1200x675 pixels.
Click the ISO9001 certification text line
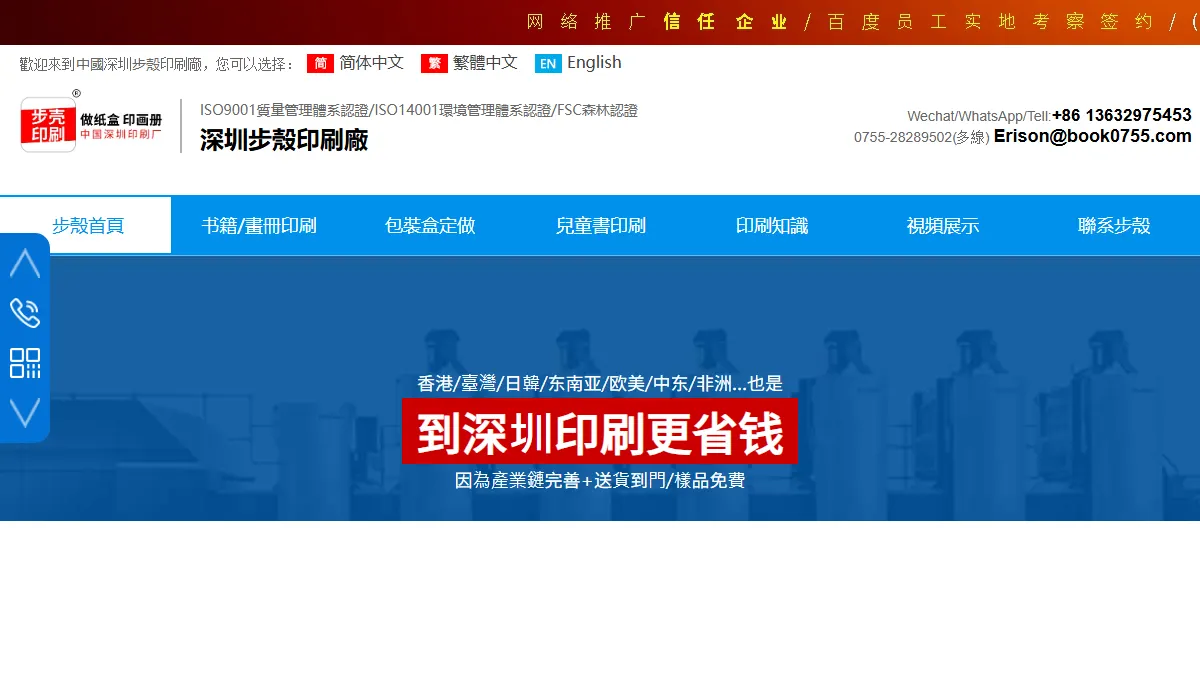[419, 110]
